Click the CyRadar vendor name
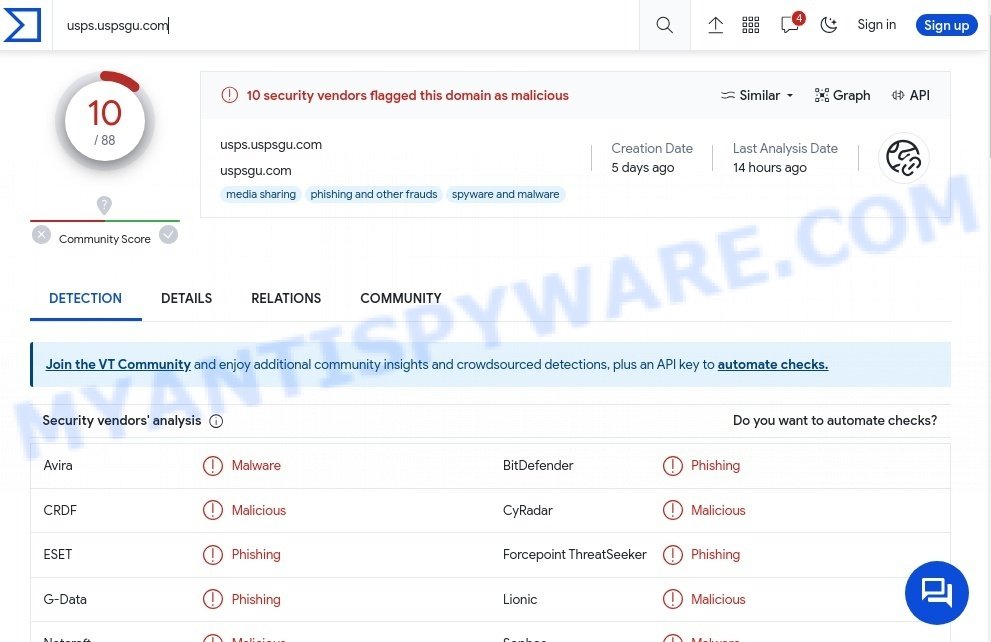 [528, 510]
